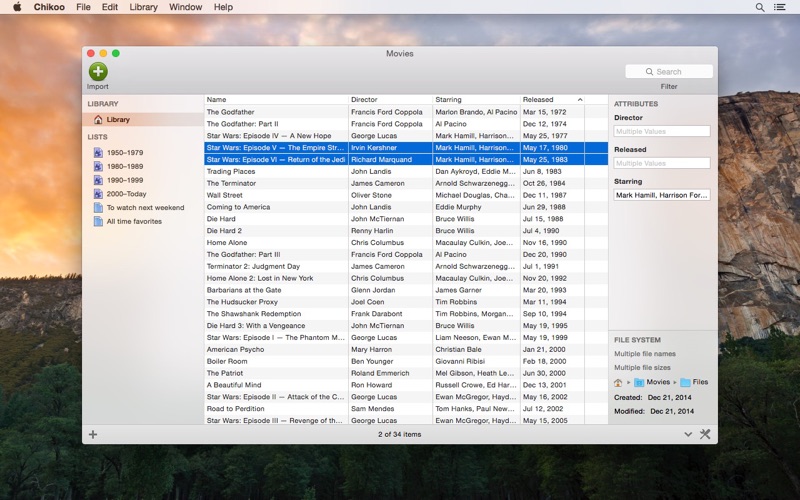Select the American Psycho row
The height and width of the screenshot is (500, 800).
406,349
